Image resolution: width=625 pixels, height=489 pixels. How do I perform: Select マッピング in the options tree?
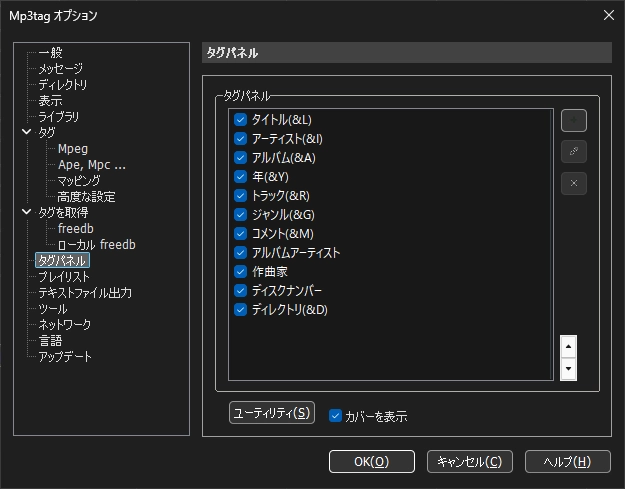pyautogui.click(x=79, y=181)
